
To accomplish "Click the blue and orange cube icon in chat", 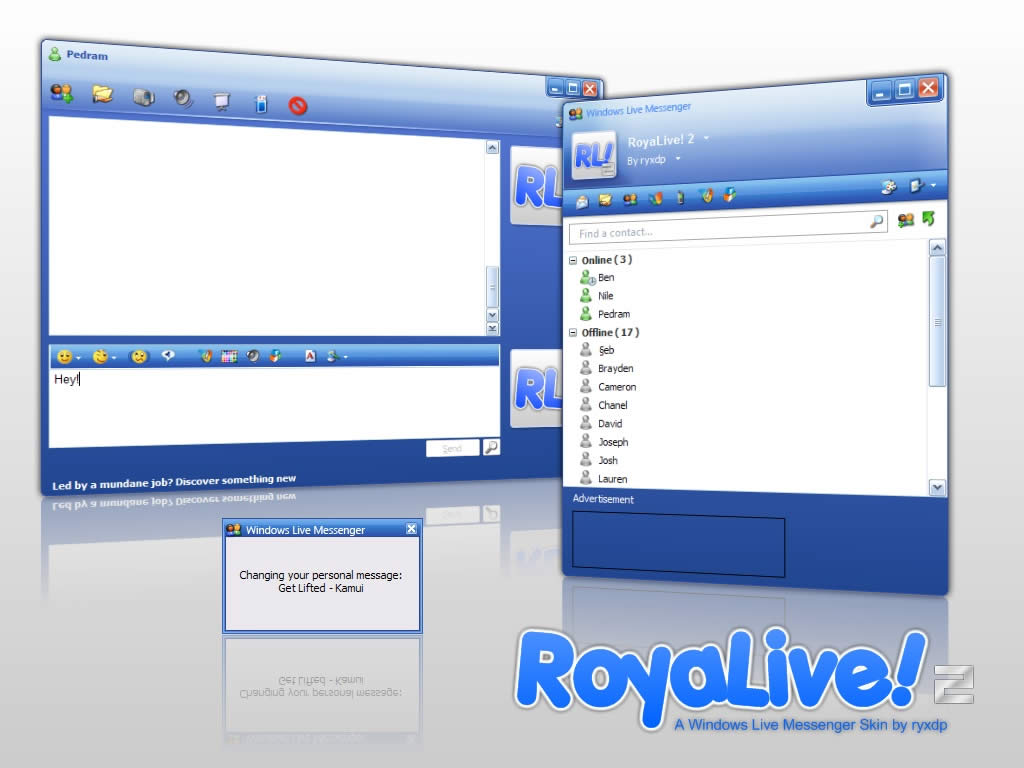I will click(x=276, y=355).
